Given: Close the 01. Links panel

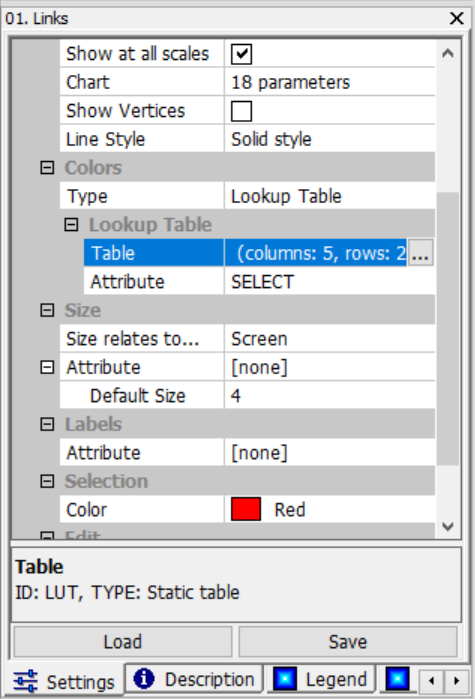Looking at the screenshot, I should point(457,18).
